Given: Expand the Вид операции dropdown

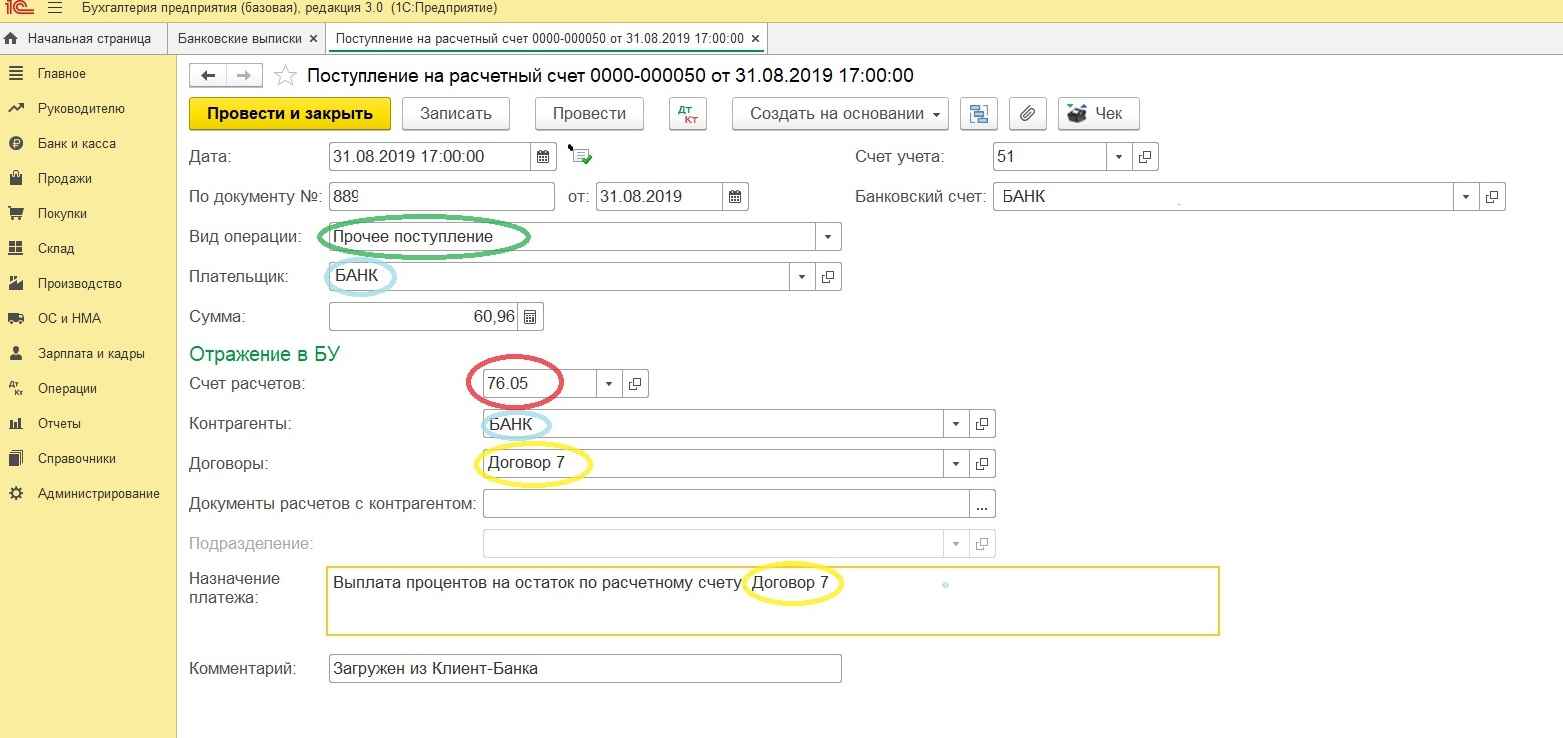Looking at the screenshot, I should click(x=828, y=237).
